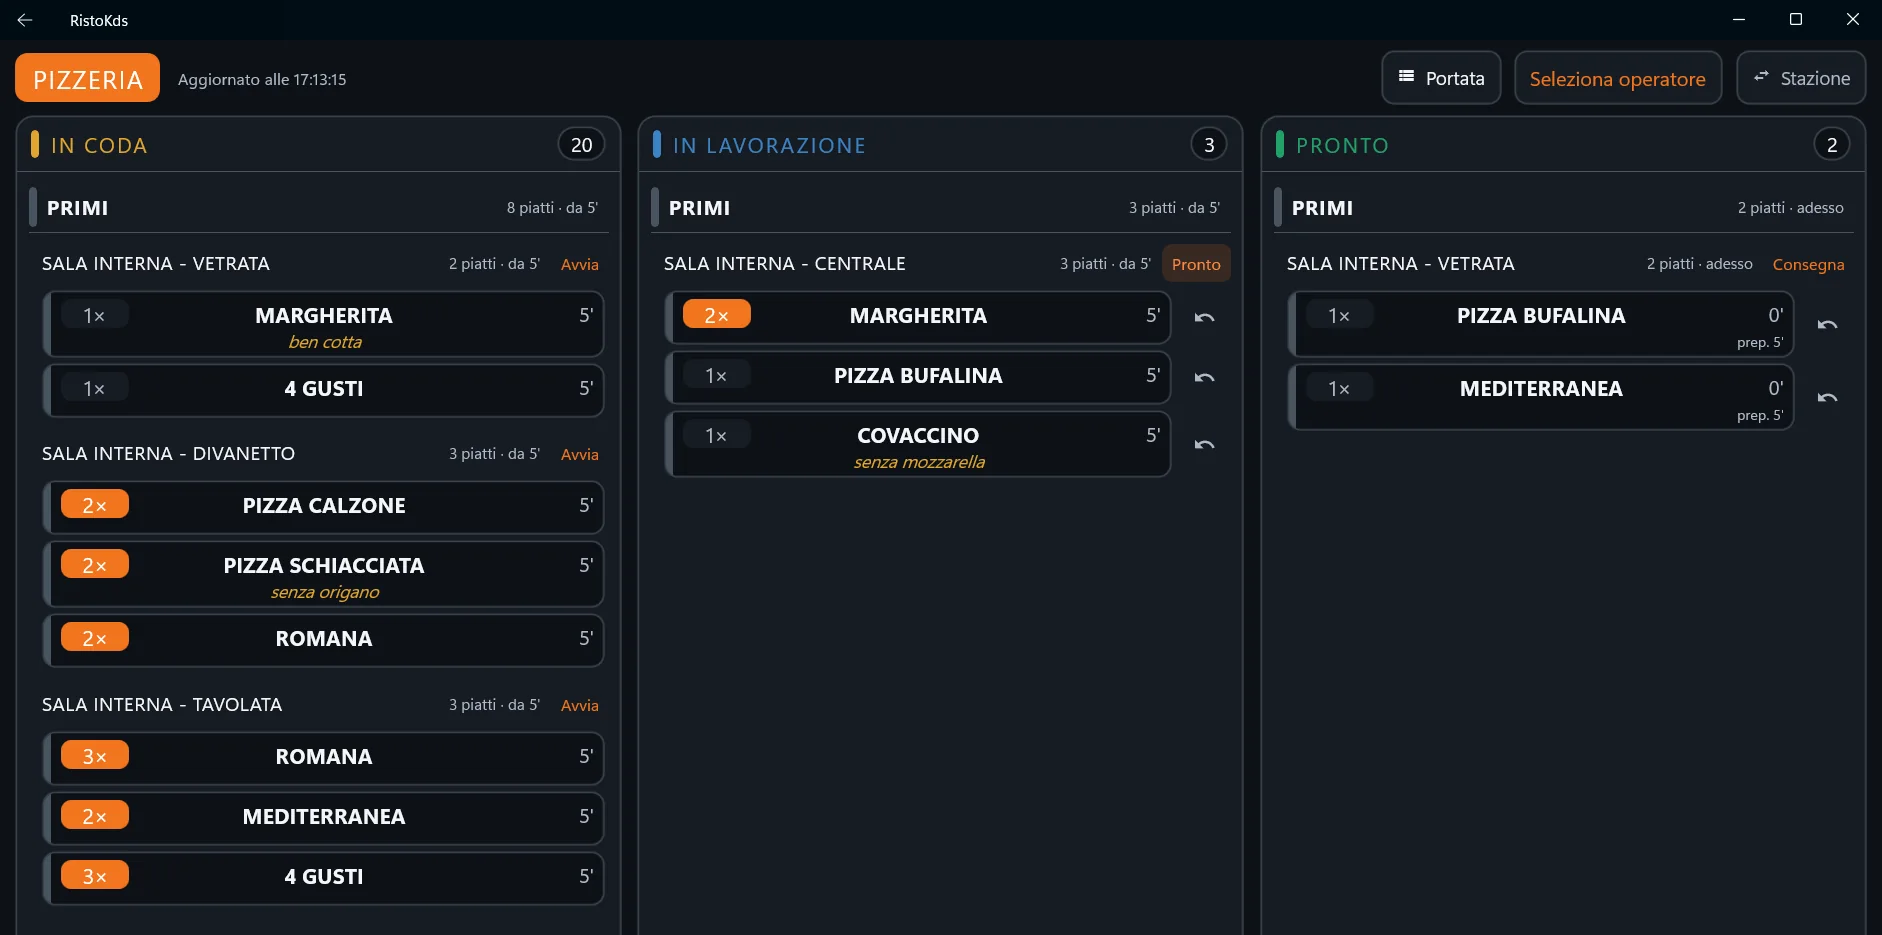The width and height of the screenshot is (1882, 935).
Task: Select the Mediterranea card in Pronto column
Action: pos(1541,397)
